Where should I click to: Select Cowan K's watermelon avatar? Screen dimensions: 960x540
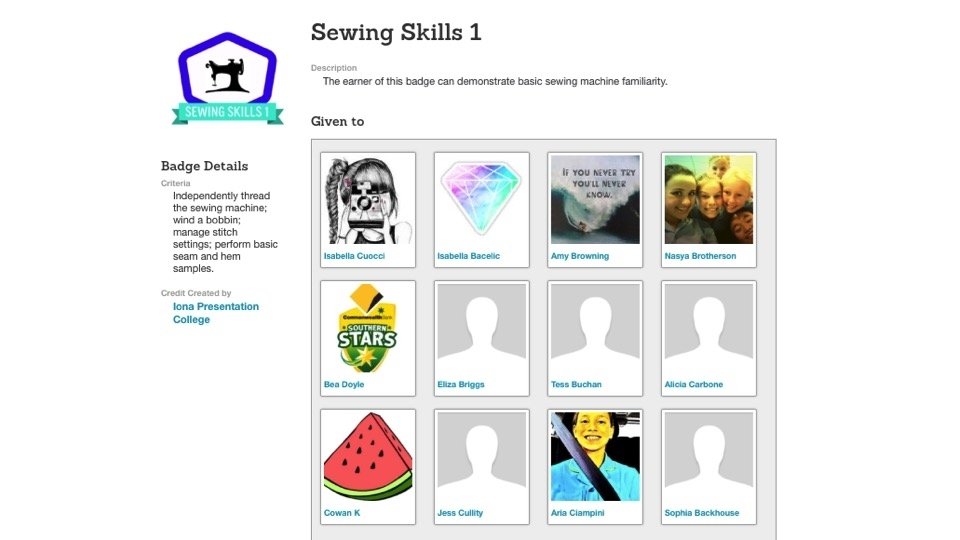pos(368,457)
